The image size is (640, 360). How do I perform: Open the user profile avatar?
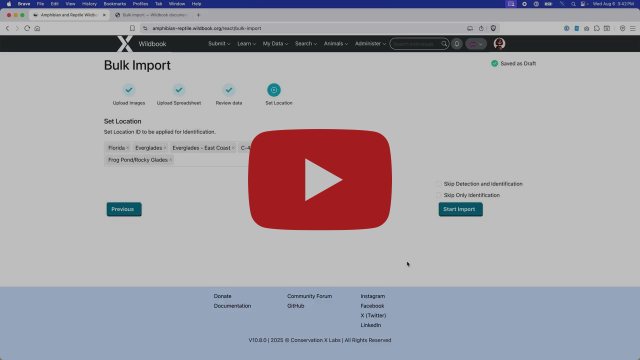[499, 43]
